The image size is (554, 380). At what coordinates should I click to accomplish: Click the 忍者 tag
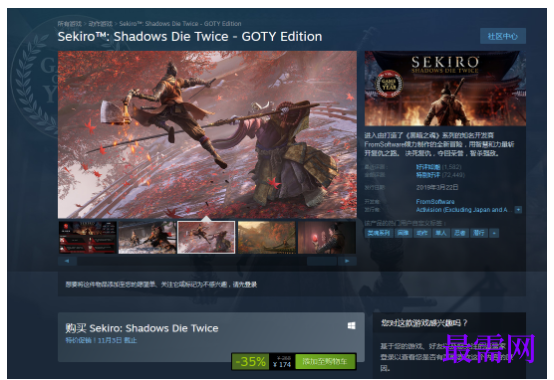point(460,233)
